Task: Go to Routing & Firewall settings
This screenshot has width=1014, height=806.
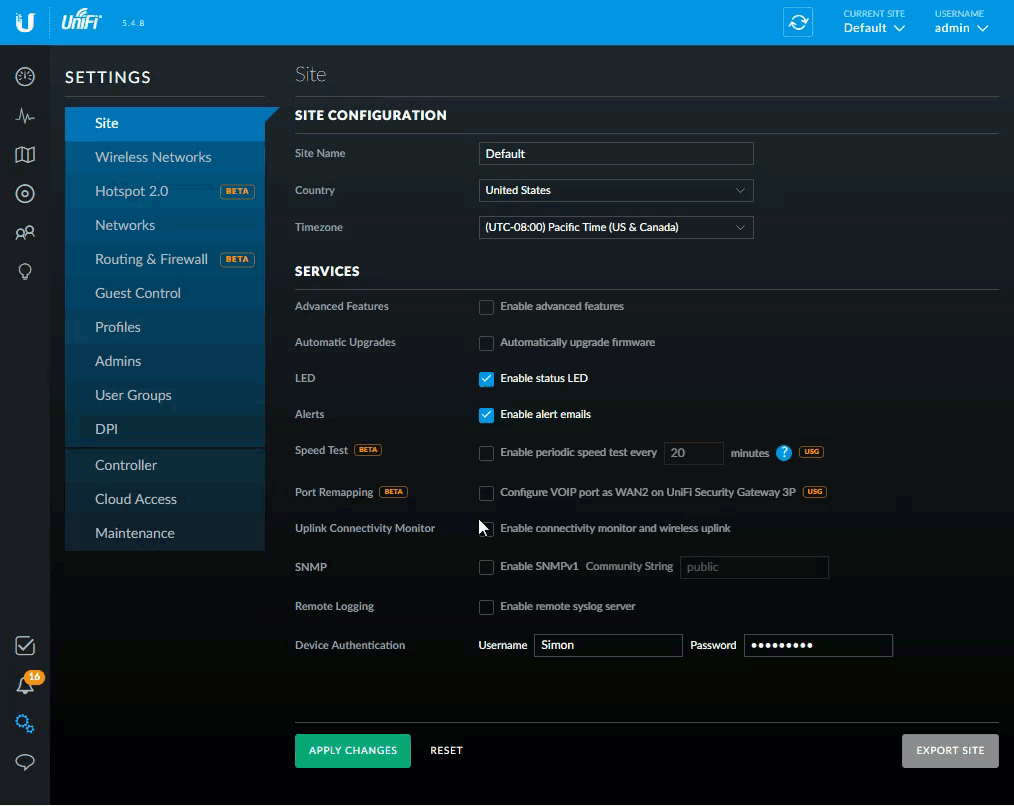Action: (151, 259)
